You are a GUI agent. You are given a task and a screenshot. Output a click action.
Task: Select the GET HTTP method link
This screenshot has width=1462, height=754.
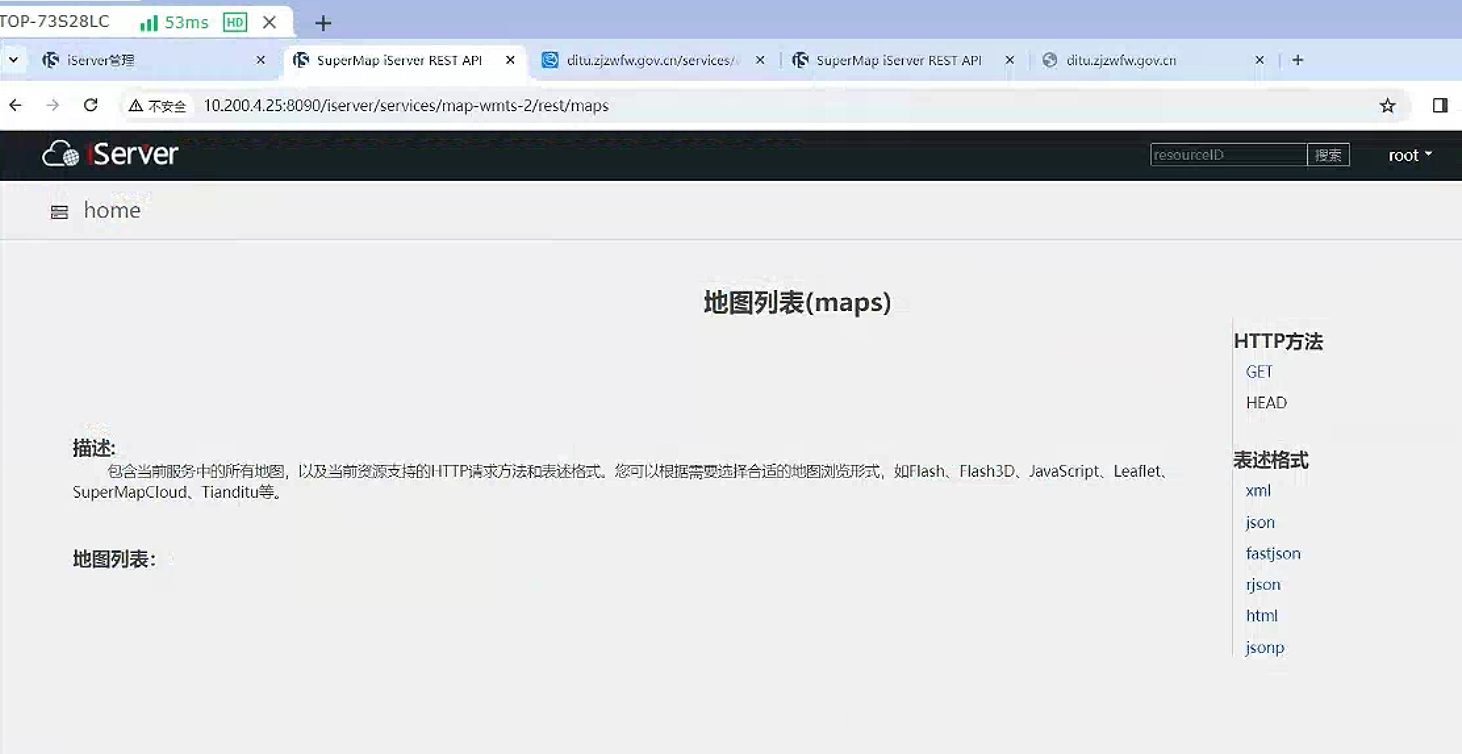(x=1259, y=371)
